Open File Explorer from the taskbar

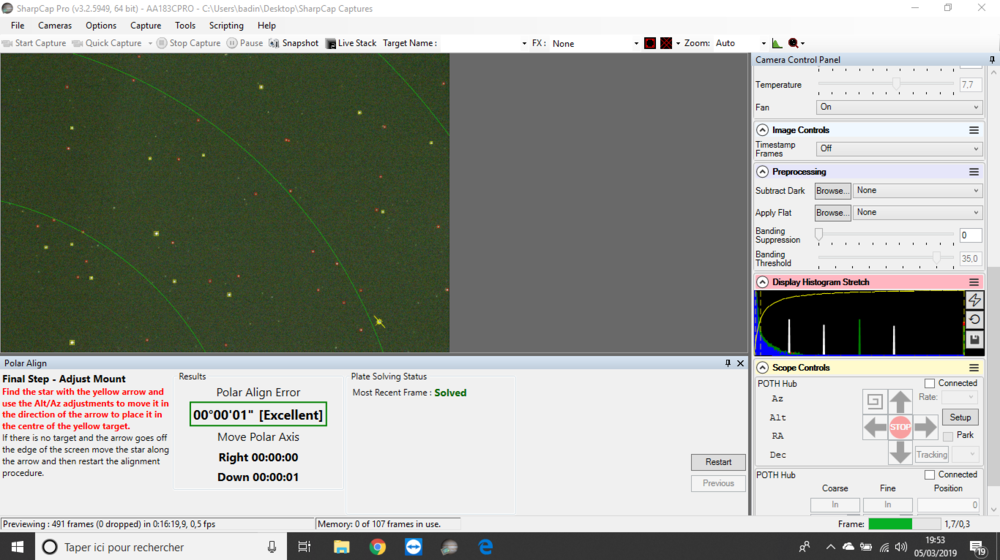[342, 547]
